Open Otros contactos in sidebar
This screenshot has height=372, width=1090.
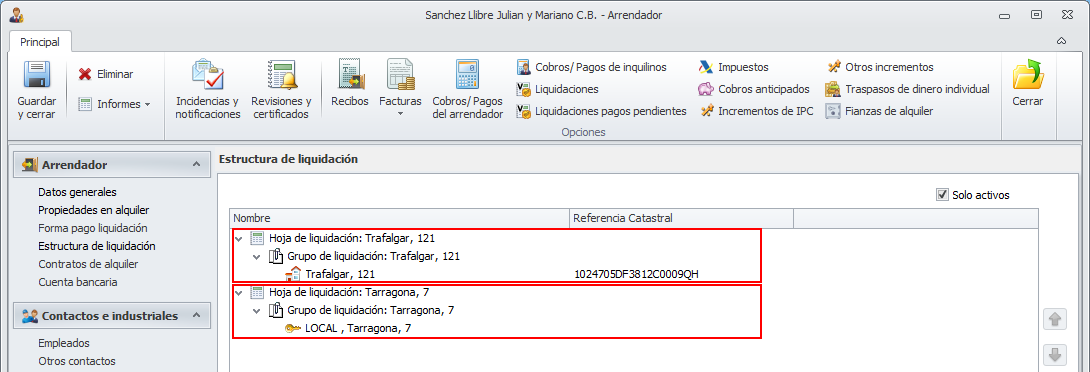[77, 362]
